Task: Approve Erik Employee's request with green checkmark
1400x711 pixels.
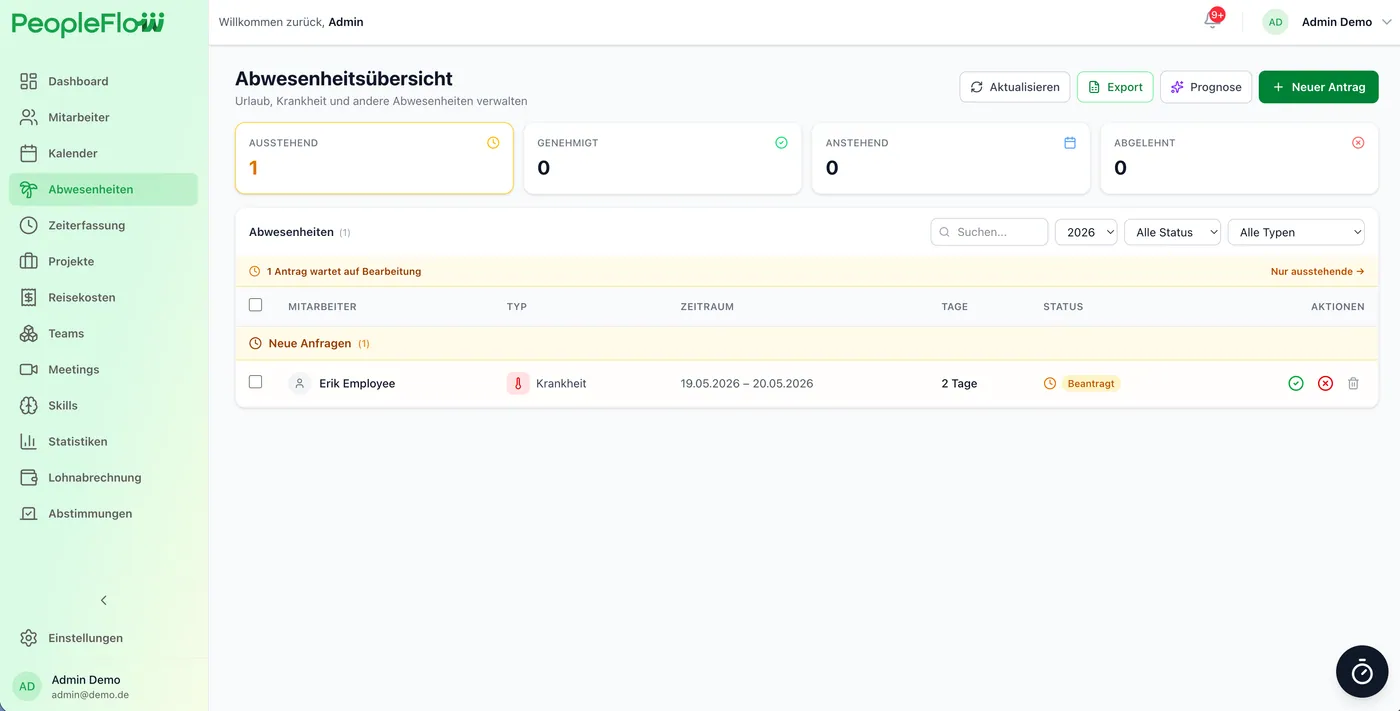Action: tap(1296, 383)
